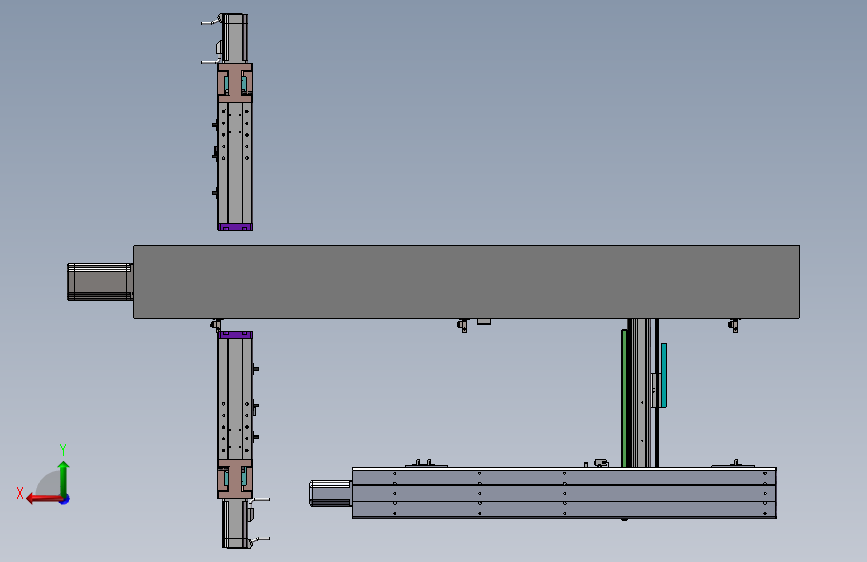Select the gray rail body of upper actuator
This screenshot has height=562, width=867.
point(235,163)
